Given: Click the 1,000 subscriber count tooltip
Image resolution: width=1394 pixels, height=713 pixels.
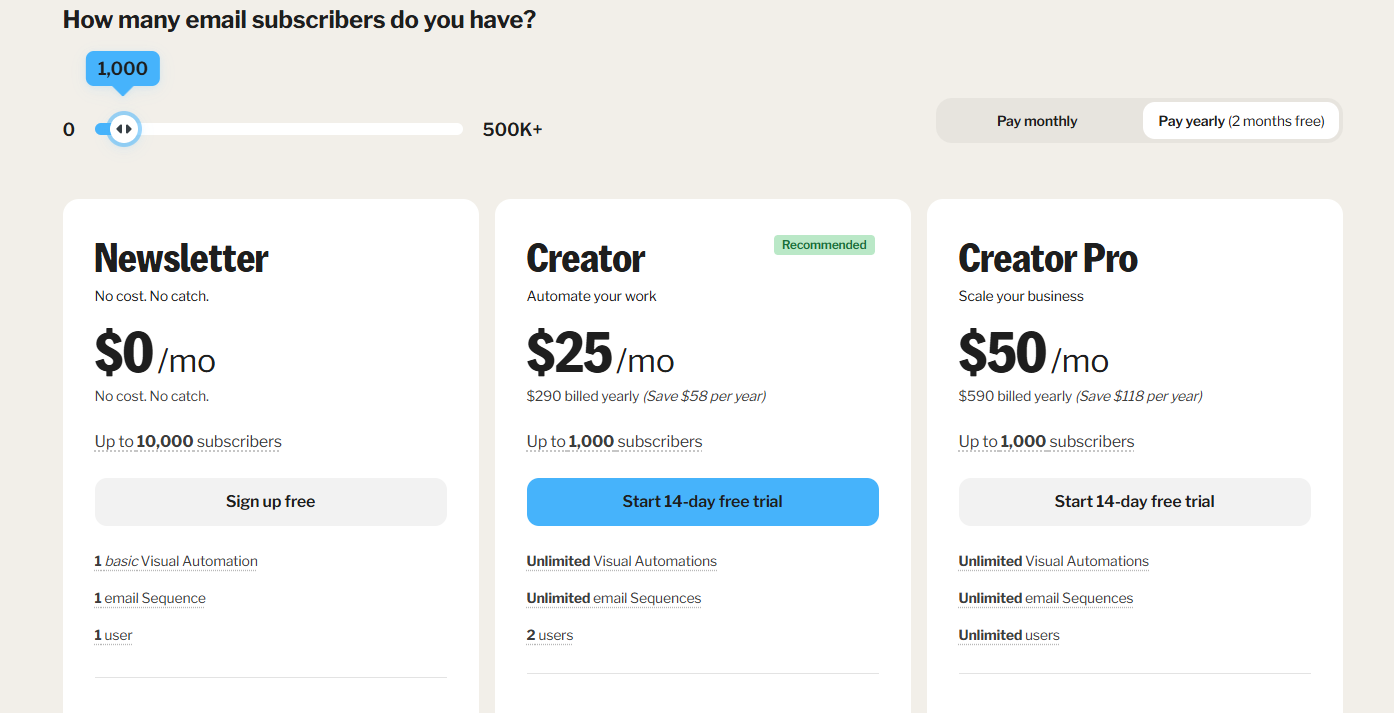Looking at the screenshot, I should pos(122,68).
